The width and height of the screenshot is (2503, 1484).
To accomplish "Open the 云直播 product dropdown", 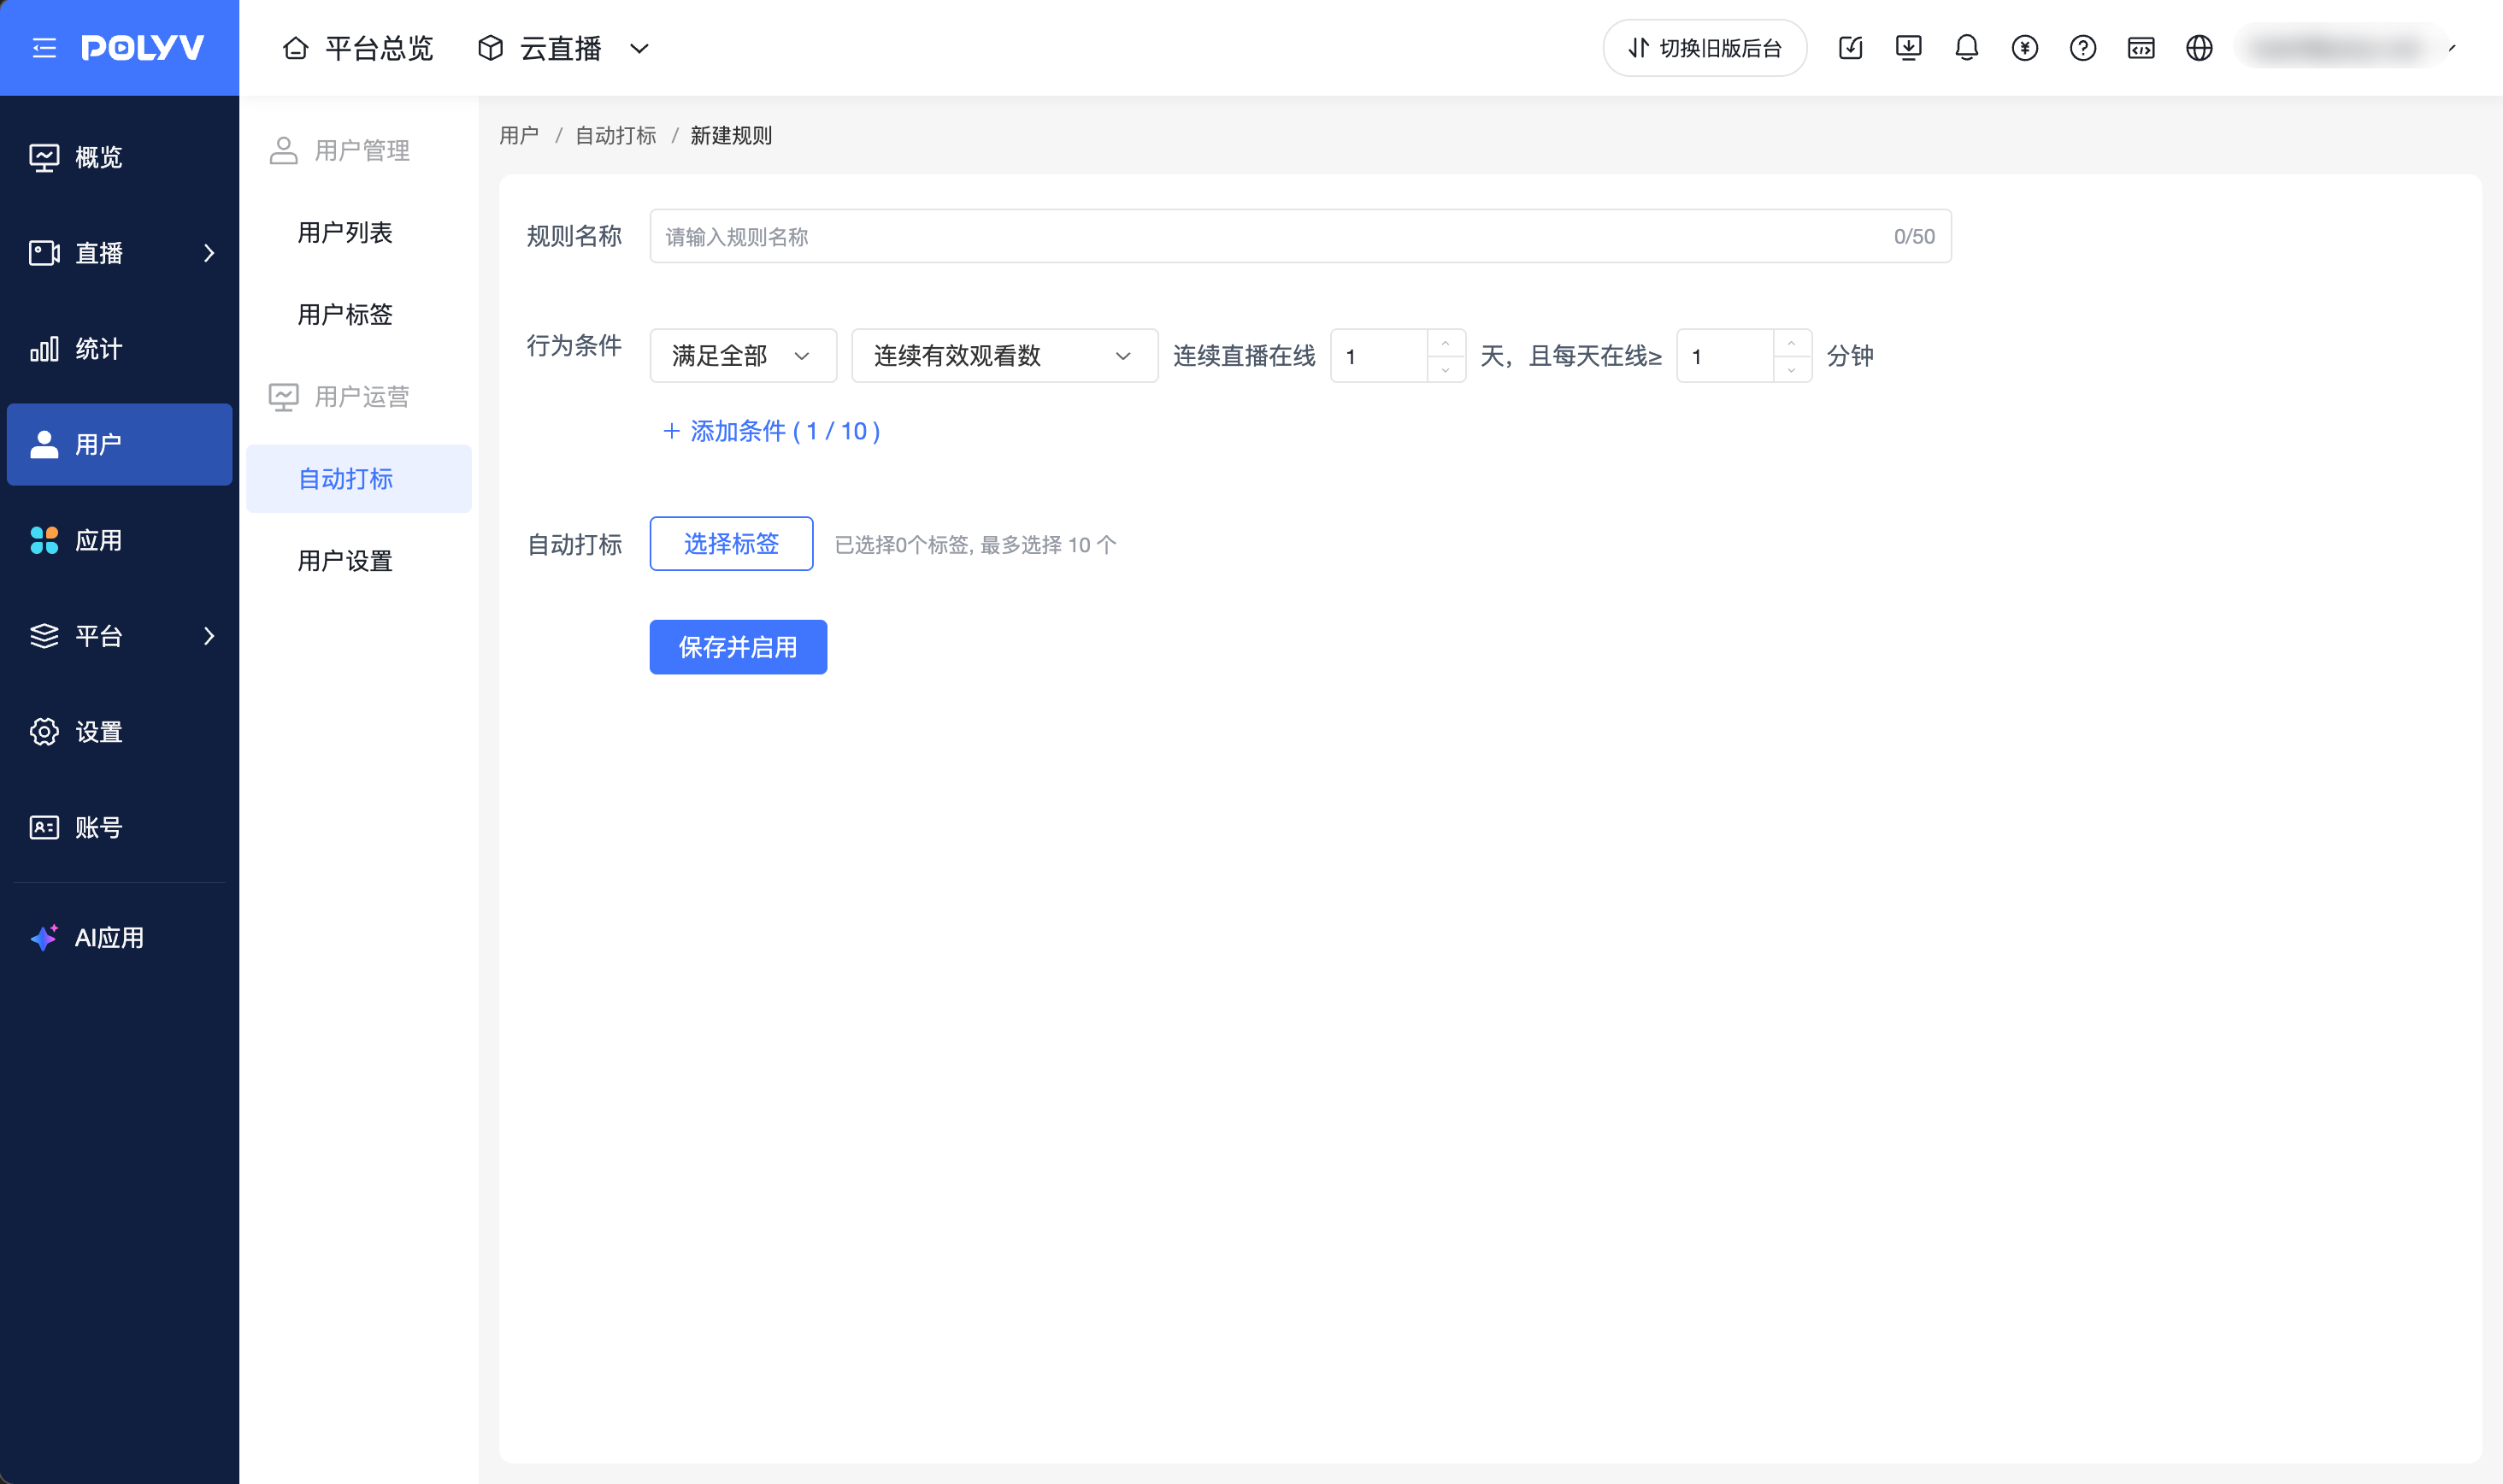I will tap(564, 48).
